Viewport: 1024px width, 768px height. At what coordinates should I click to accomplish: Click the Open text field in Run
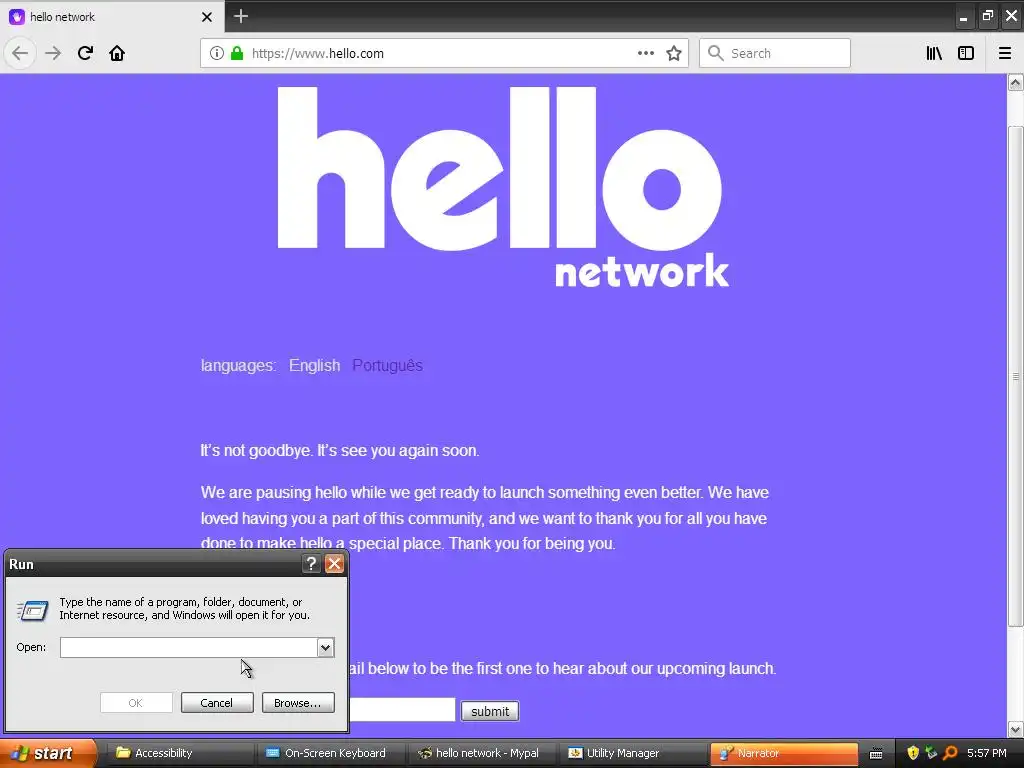click(x=189, y=647)
